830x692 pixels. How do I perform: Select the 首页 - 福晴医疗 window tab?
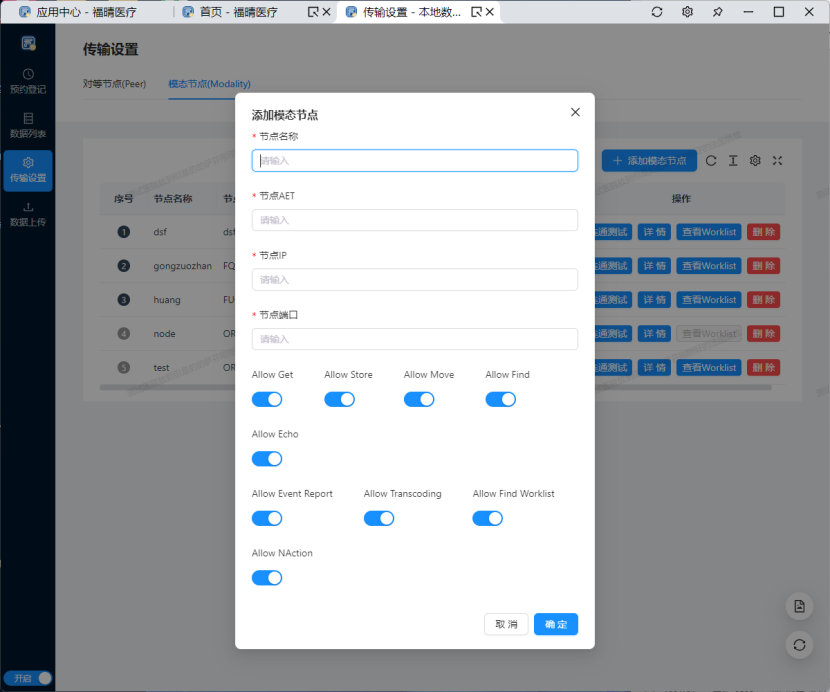pos(237,12)
